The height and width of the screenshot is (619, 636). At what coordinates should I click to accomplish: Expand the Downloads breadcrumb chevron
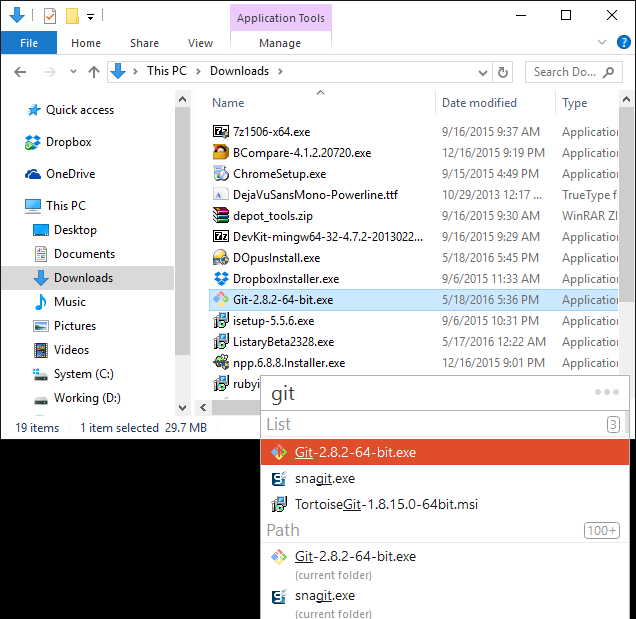point(280,71)
